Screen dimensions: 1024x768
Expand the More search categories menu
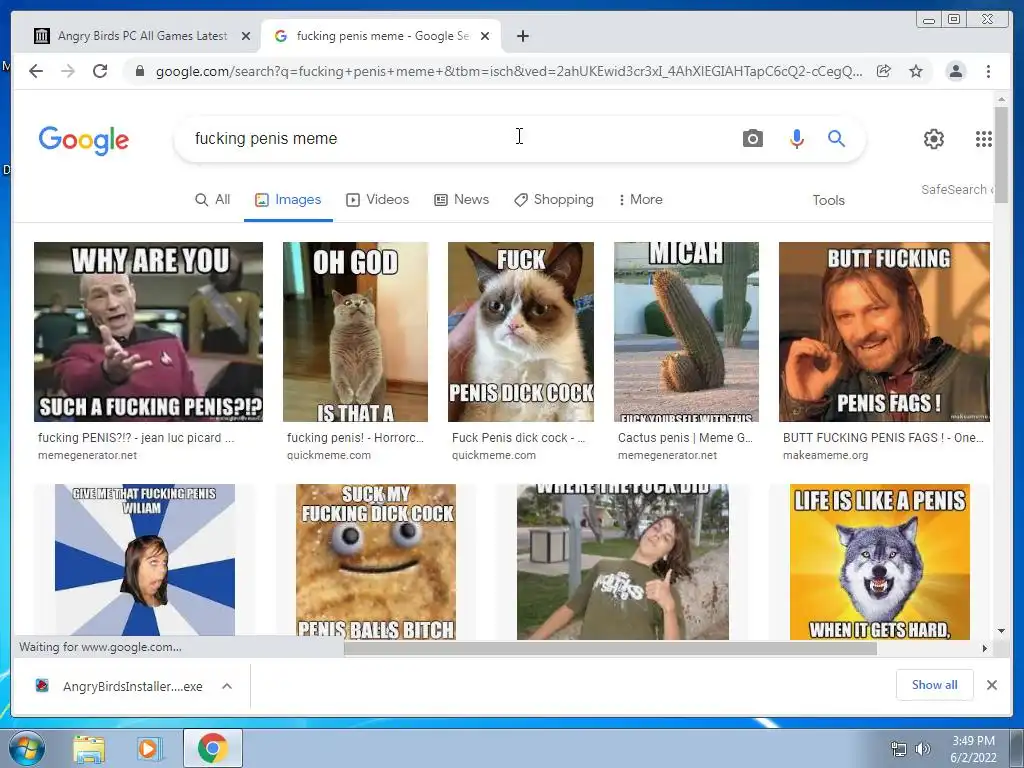pos(640,200)
